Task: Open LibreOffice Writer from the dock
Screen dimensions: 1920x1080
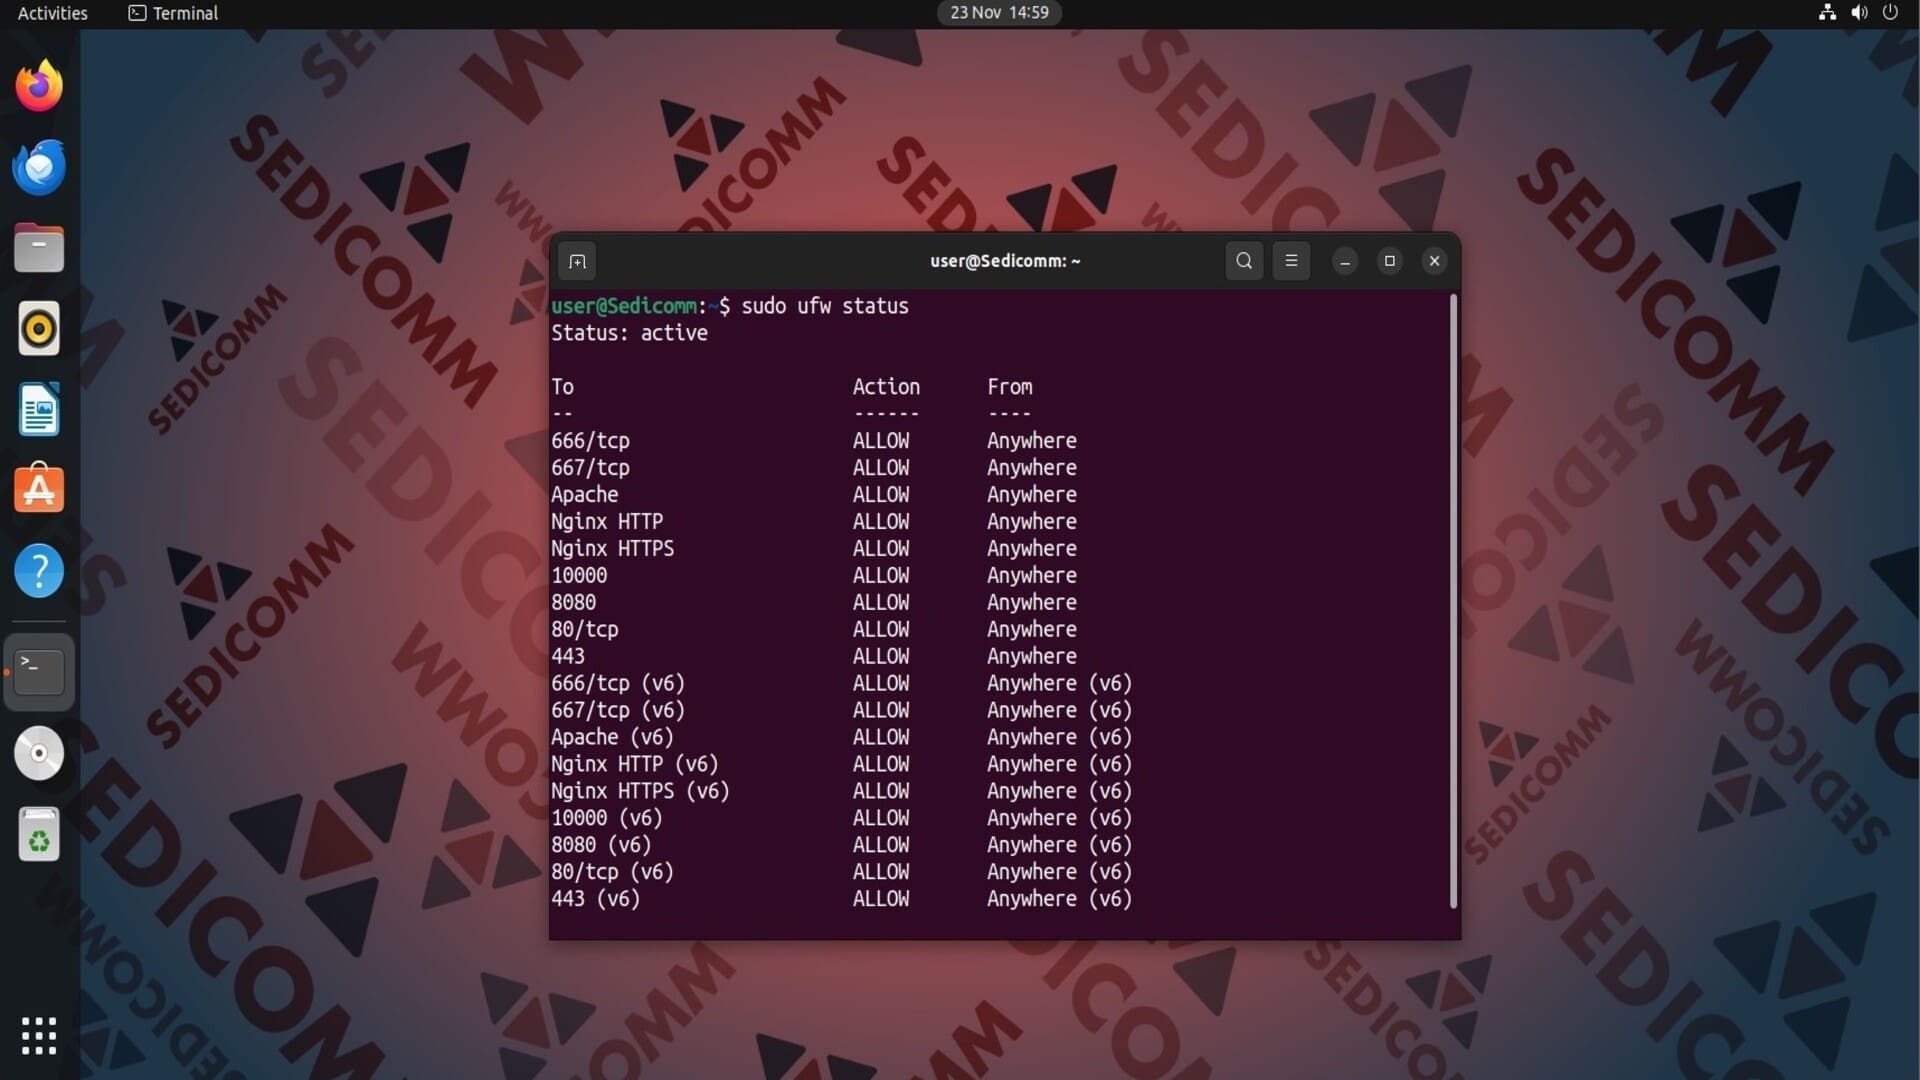Action: 39,410
